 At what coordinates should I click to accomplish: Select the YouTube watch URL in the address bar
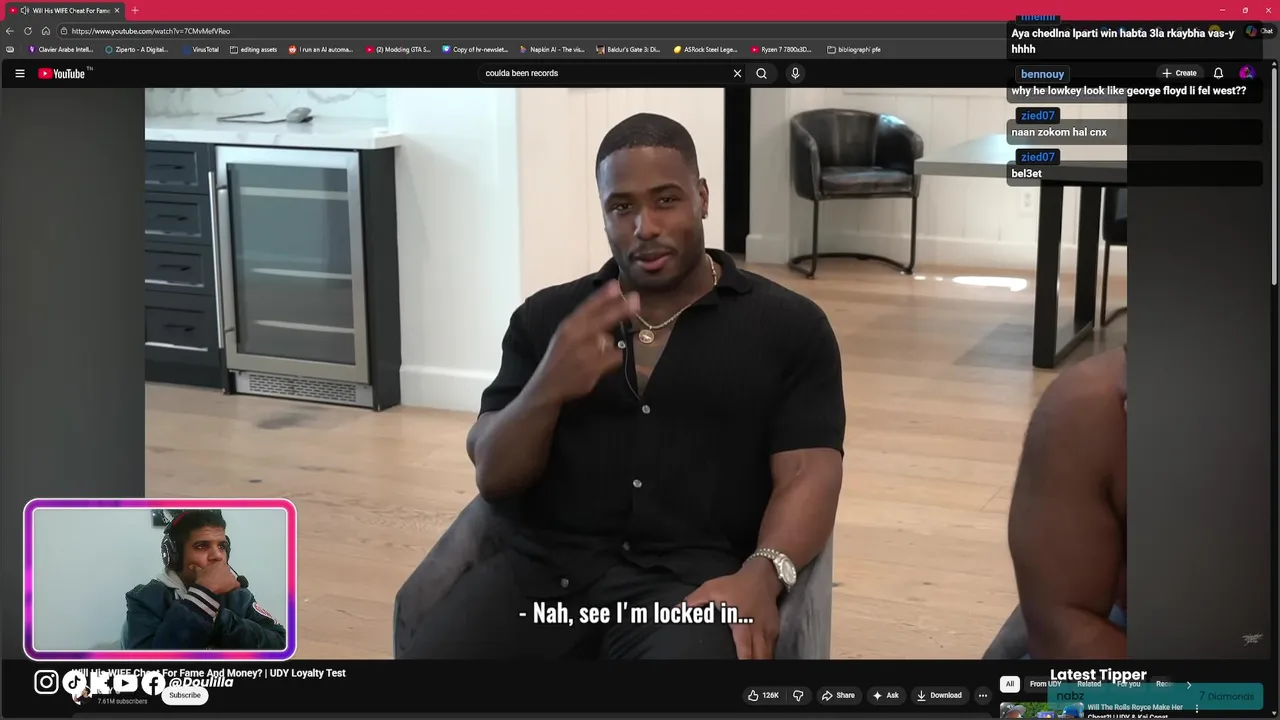click(151, 31)
